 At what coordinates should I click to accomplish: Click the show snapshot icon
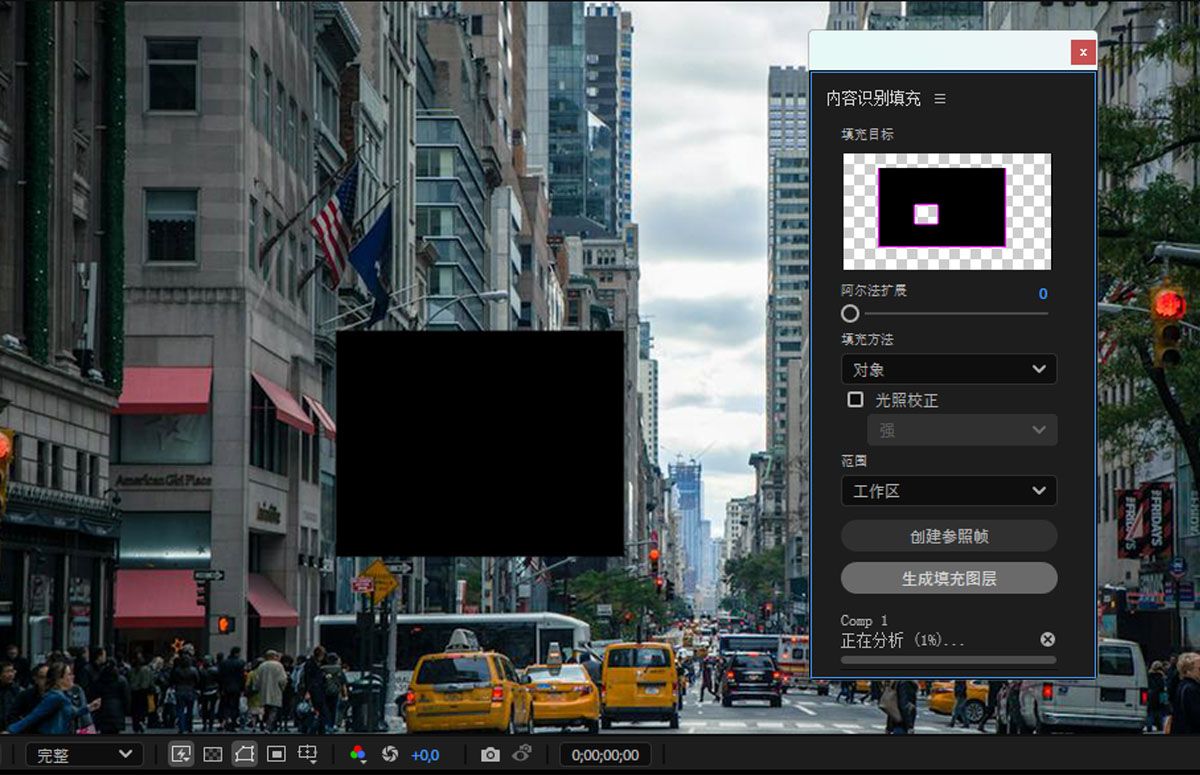(x=521, y=755)
